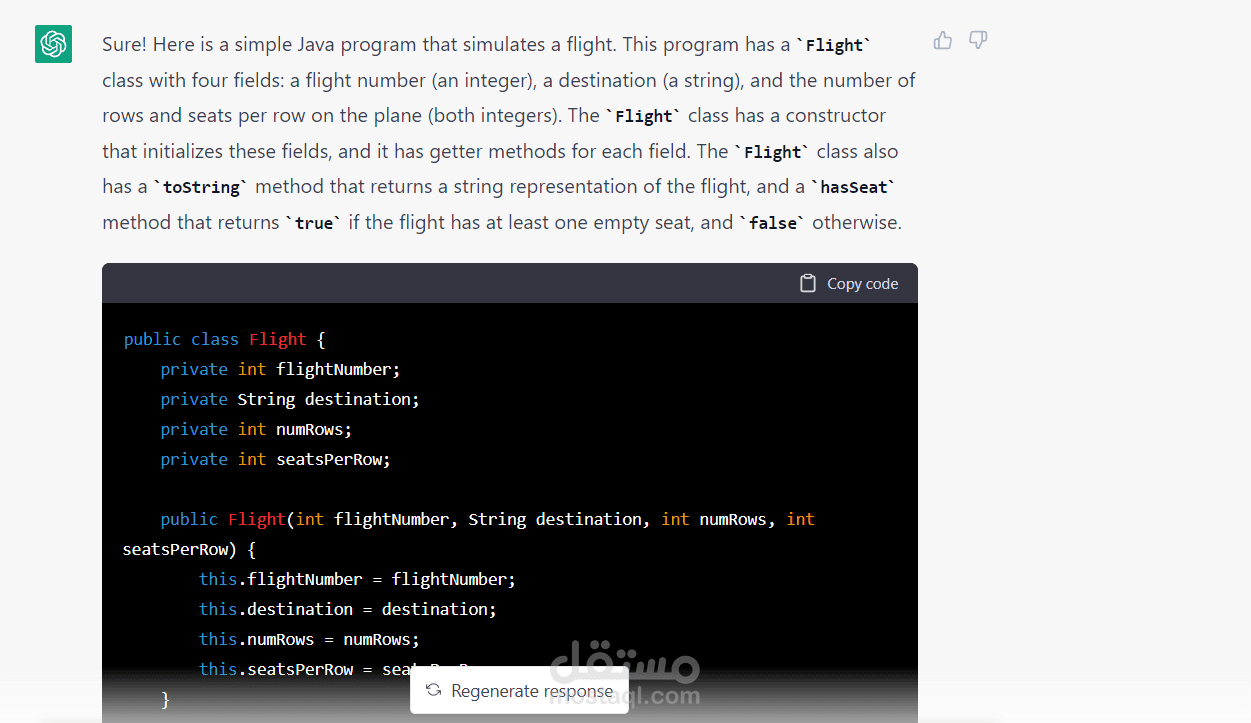Click the Regenerate response button
This screenshot has width=1251, height=723.
519,690
